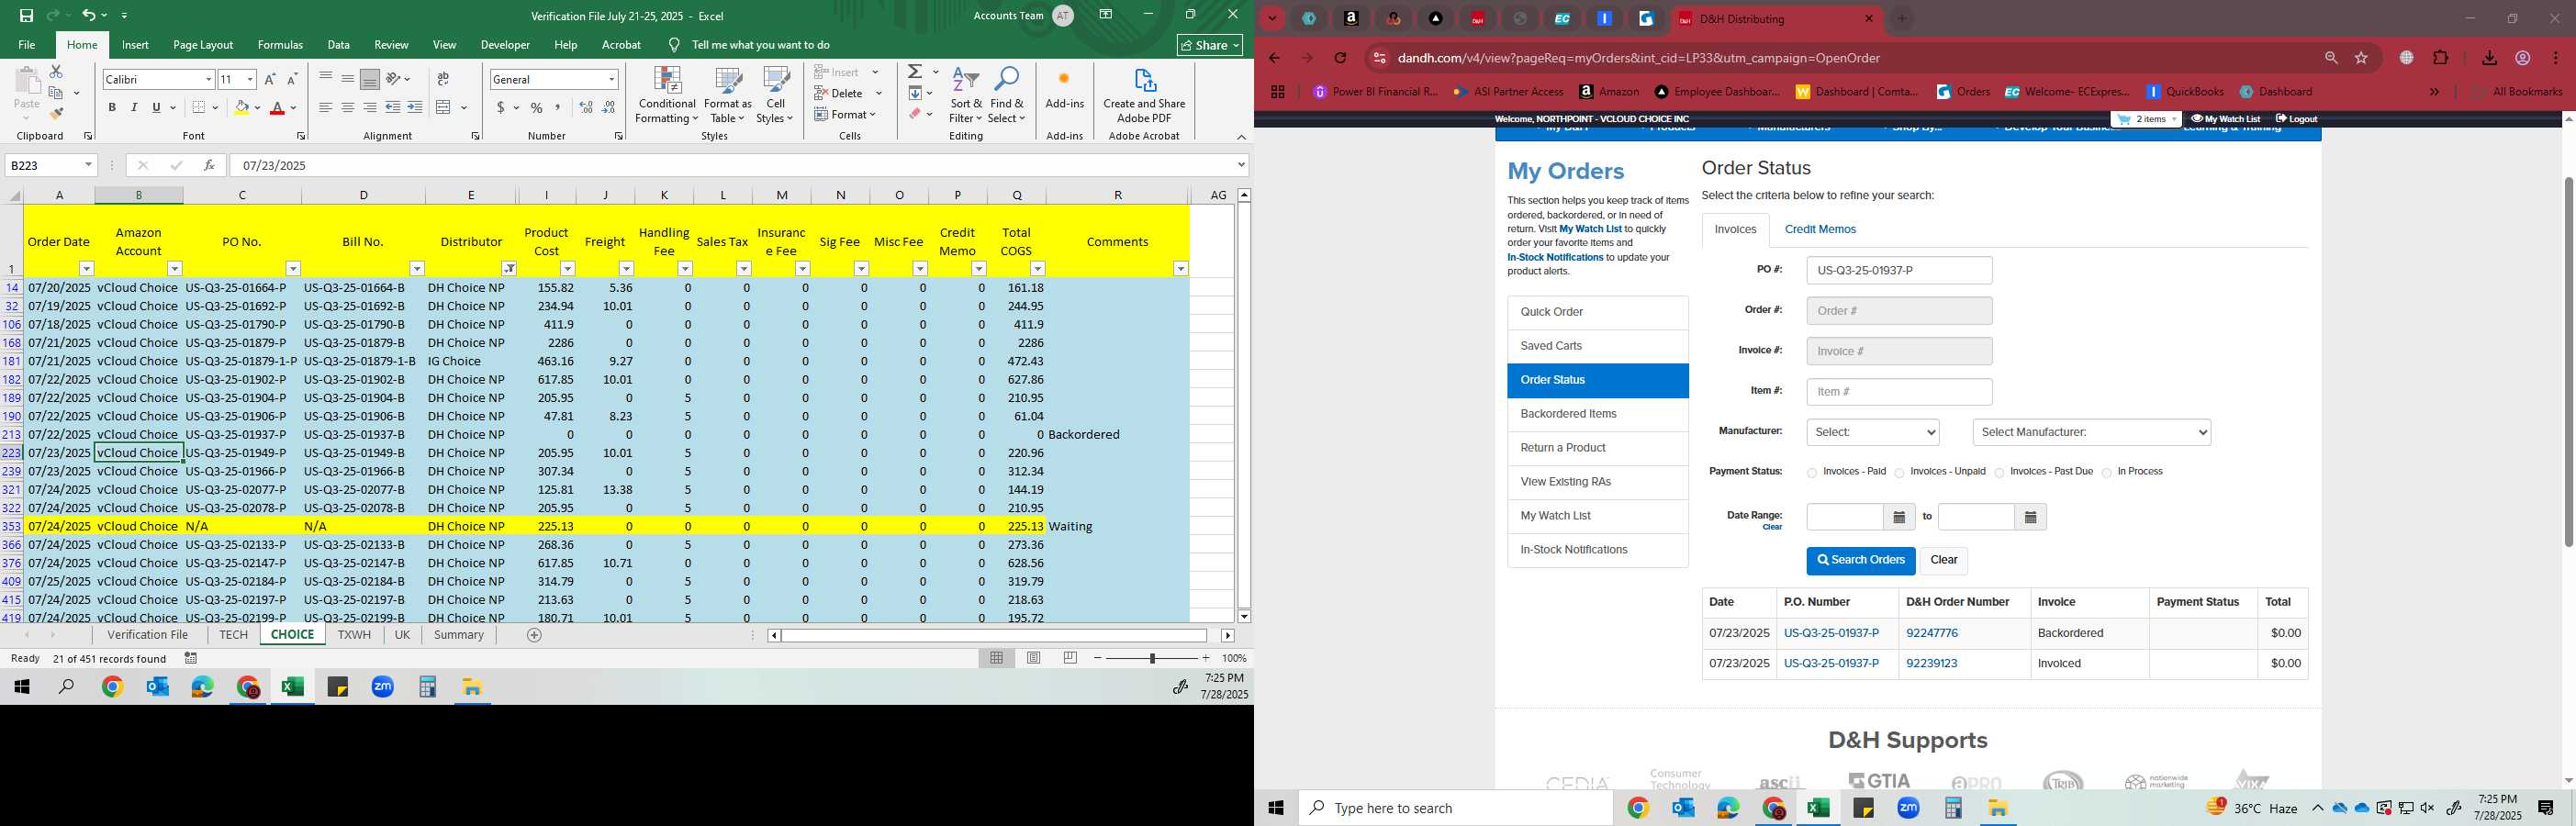Bookmark this page with star icon
Viewport: 2576px width, 826px height.
coord(2361,58)
